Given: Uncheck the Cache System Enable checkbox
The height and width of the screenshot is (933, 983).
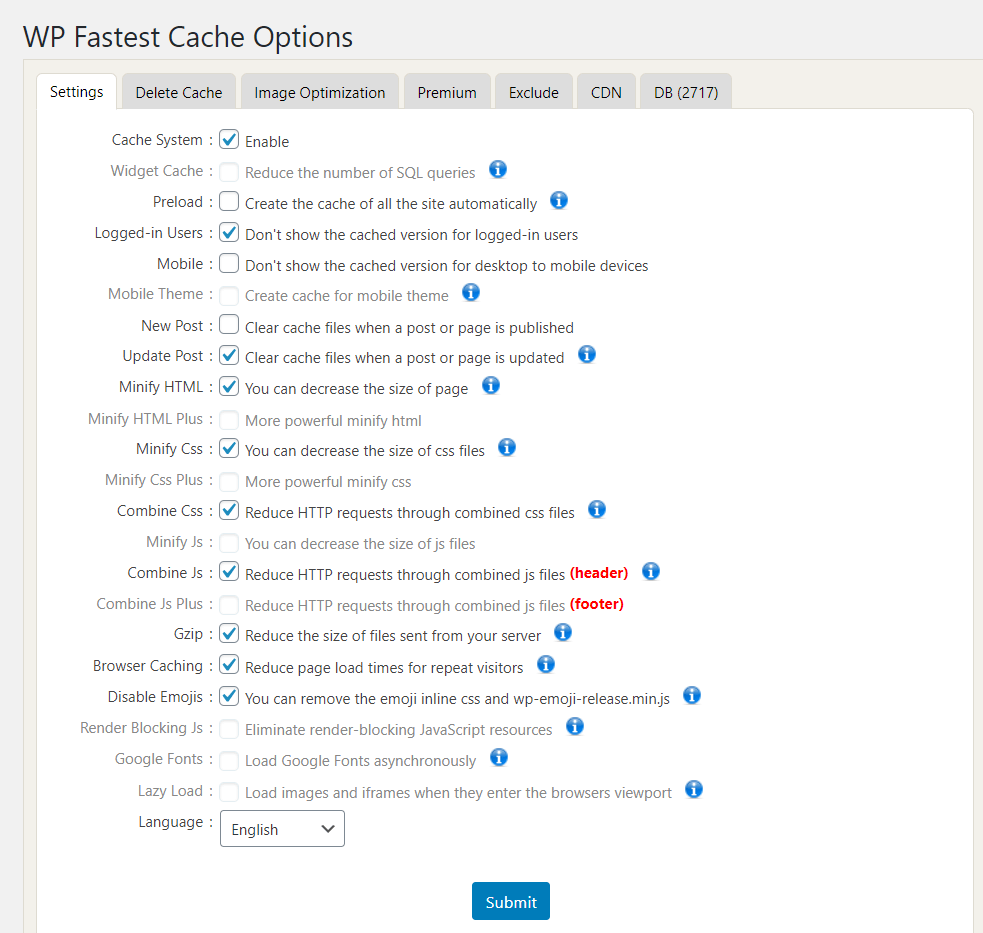Looking at the screenshot, I should coord(229,139).
